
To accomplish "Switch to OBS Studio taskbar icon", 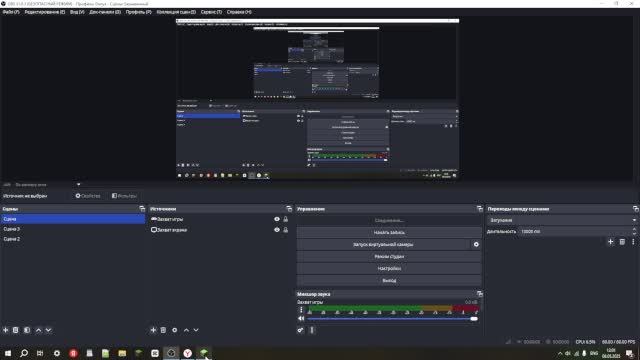I will click(171, 353).
